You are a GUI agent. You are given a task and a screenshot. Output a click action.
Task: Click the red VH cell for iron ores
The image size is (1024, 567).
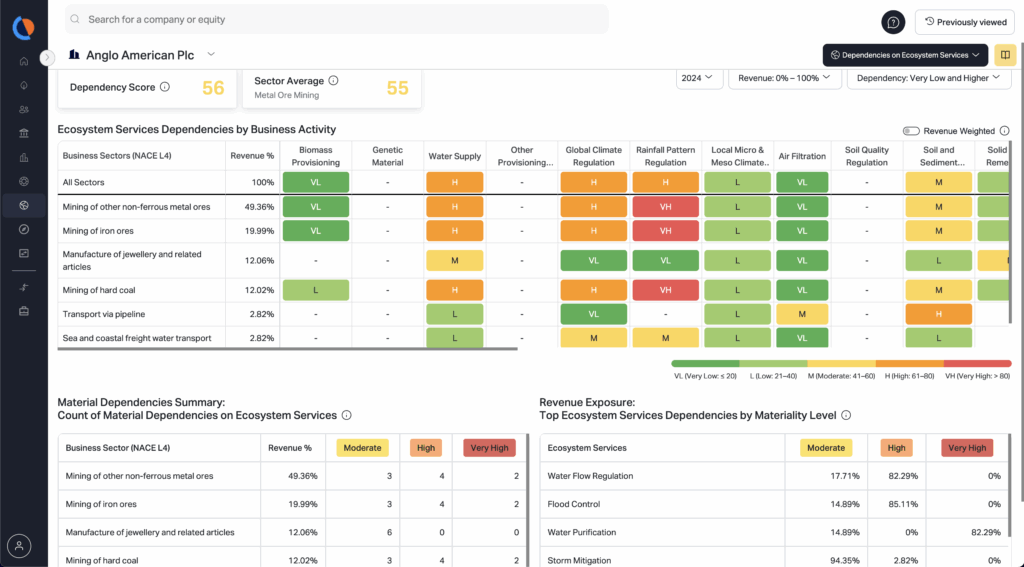click(x=665, y=231)
